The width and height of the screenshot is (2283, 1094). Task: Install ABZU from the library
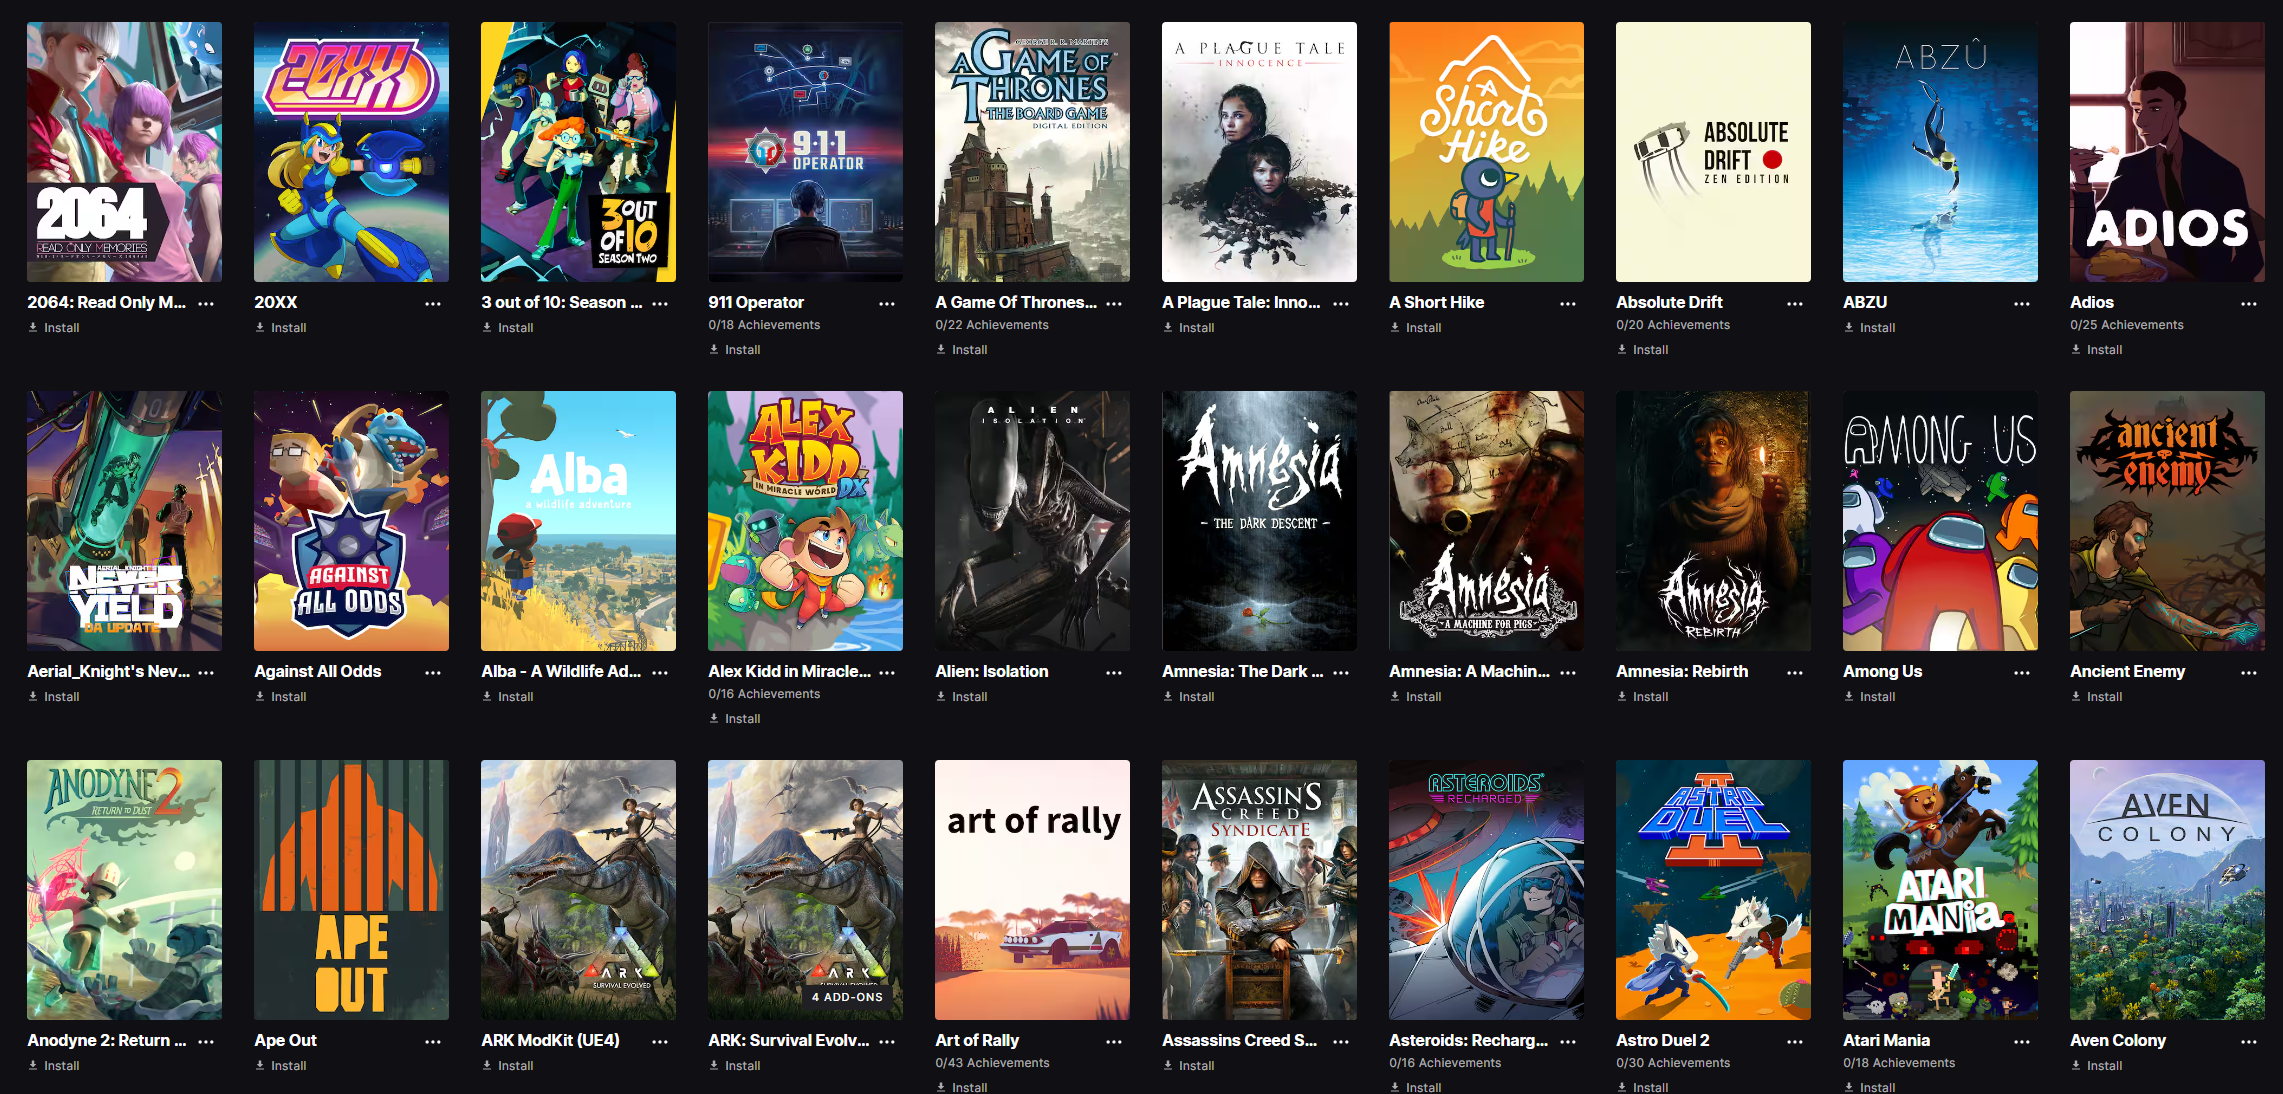click(x=1870, y=328)
